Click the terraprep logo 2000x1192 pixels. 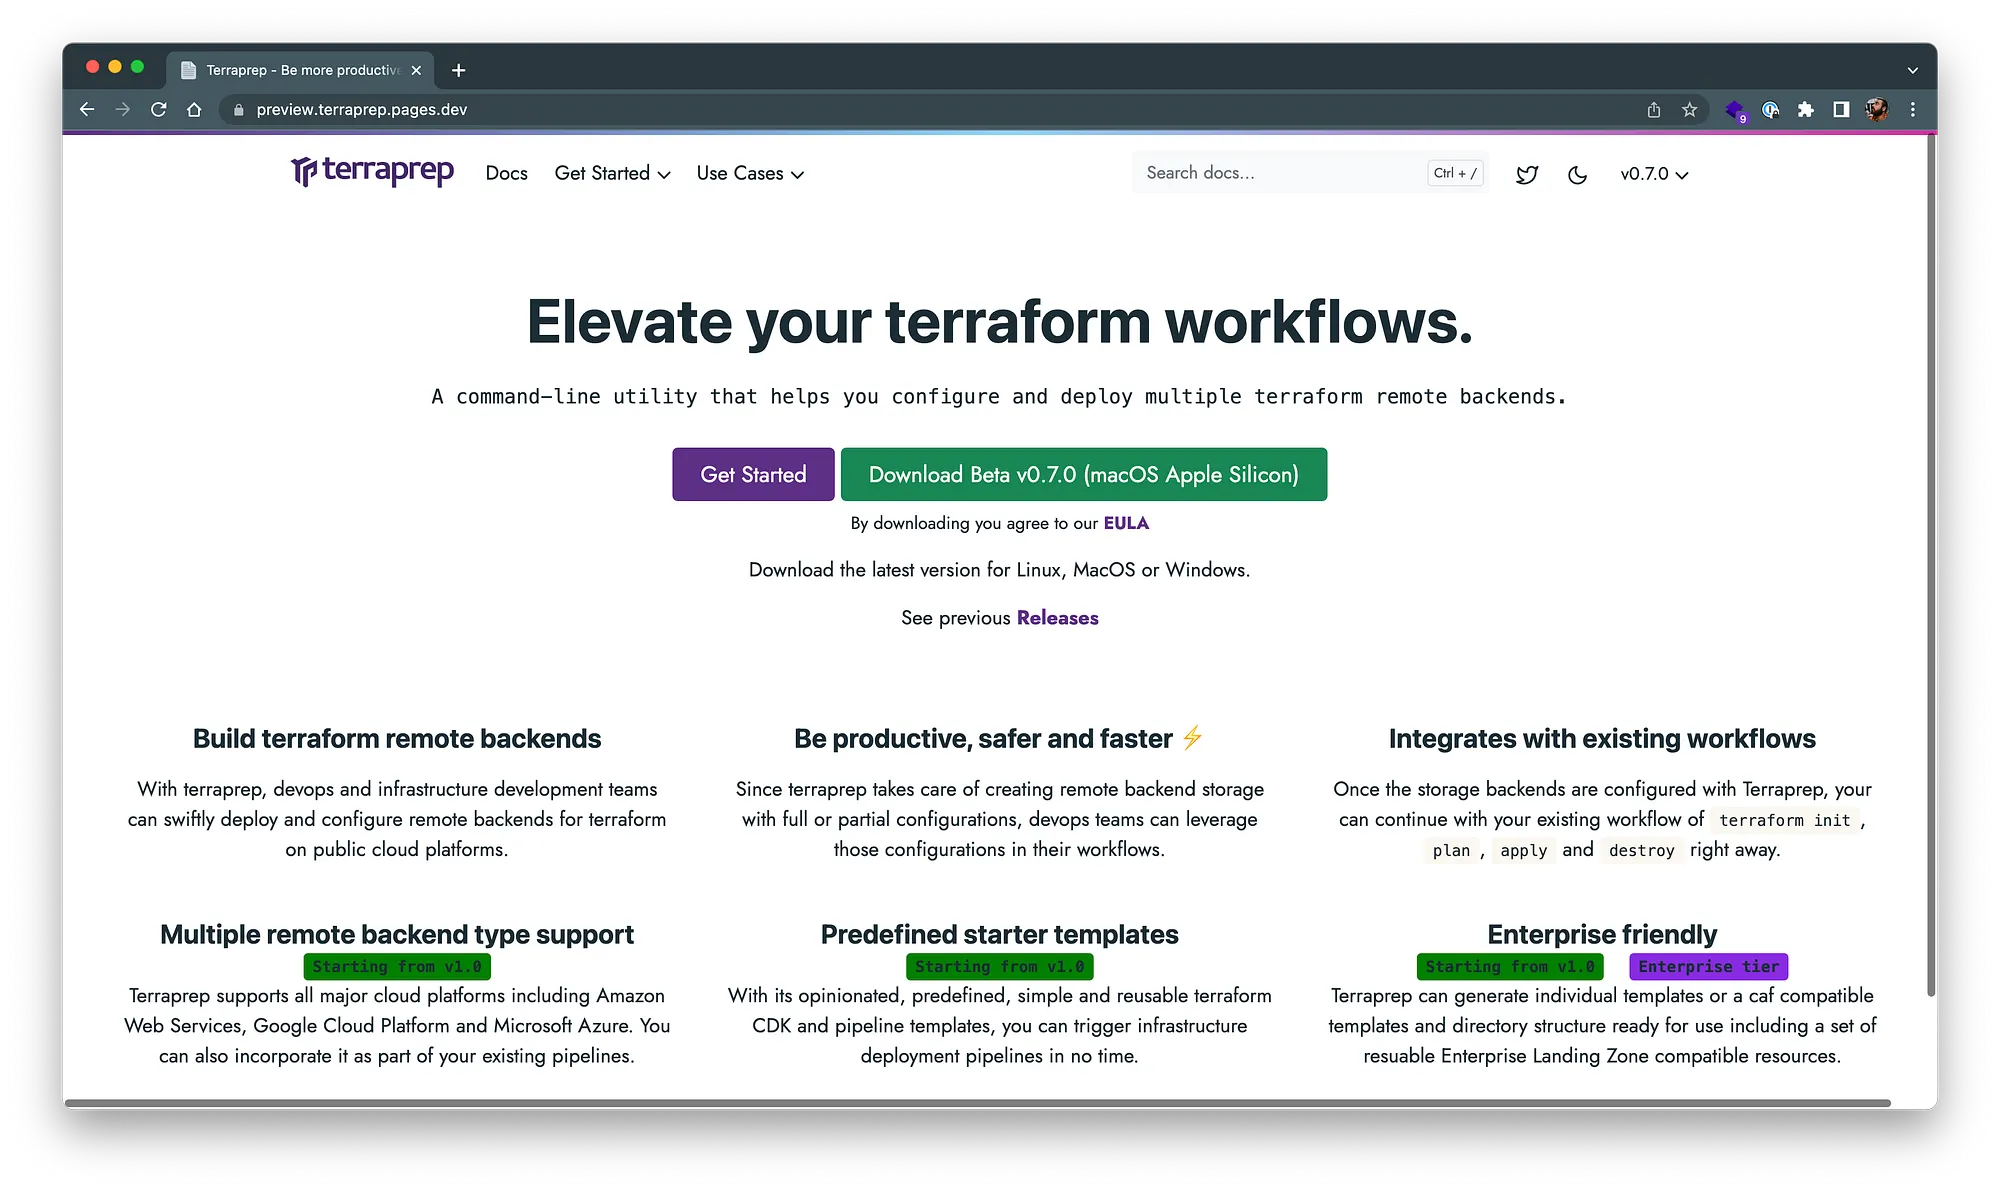pos(372,171)
